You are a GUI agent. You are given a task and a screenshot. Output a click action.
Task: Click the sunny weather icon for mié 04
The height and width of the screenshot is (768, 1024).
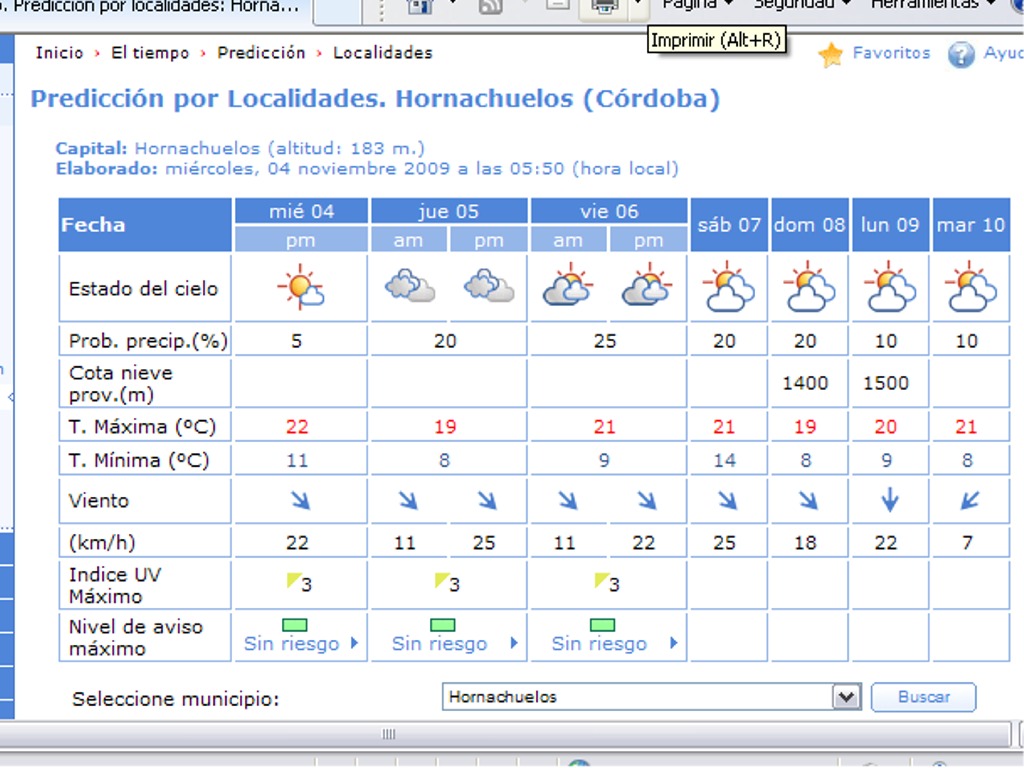pos(301,288)
